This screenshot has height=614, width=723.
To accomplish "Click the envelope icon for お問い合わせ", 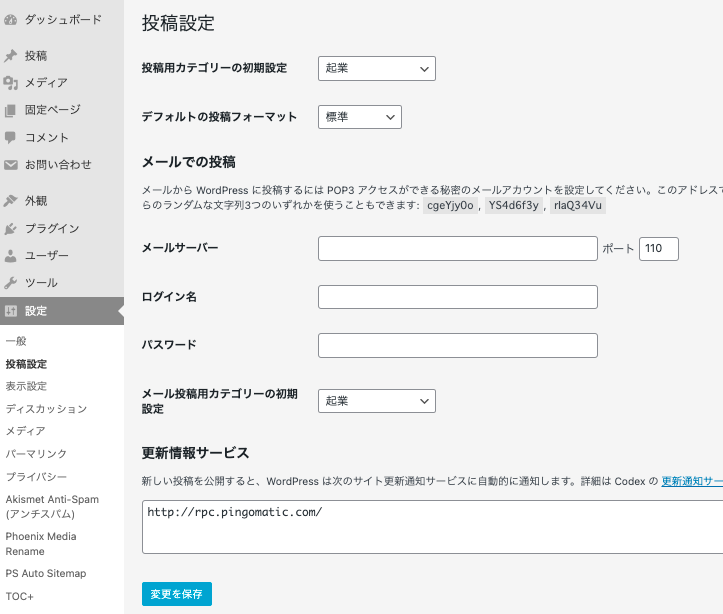I will point(11,165).
